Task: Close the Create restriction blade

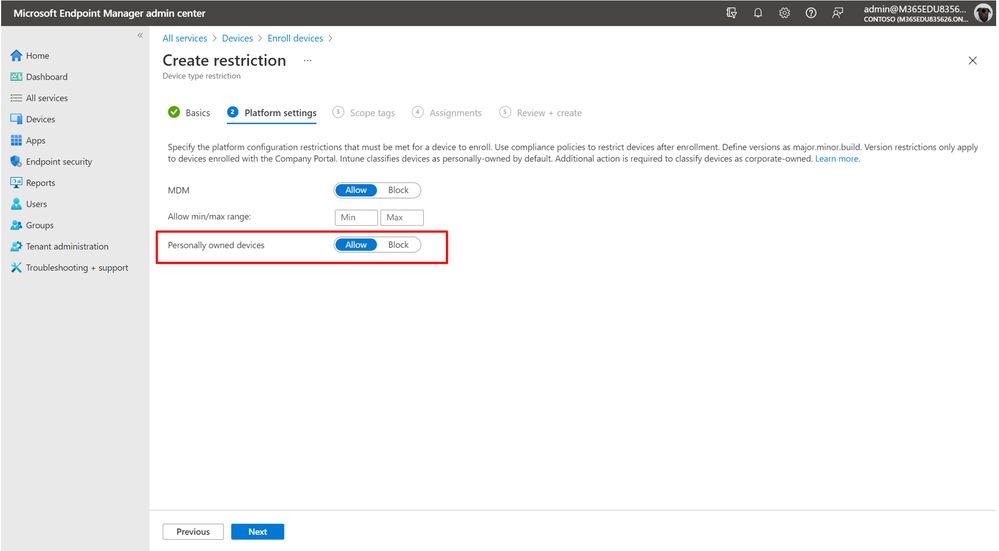Action: click(972, 61)
